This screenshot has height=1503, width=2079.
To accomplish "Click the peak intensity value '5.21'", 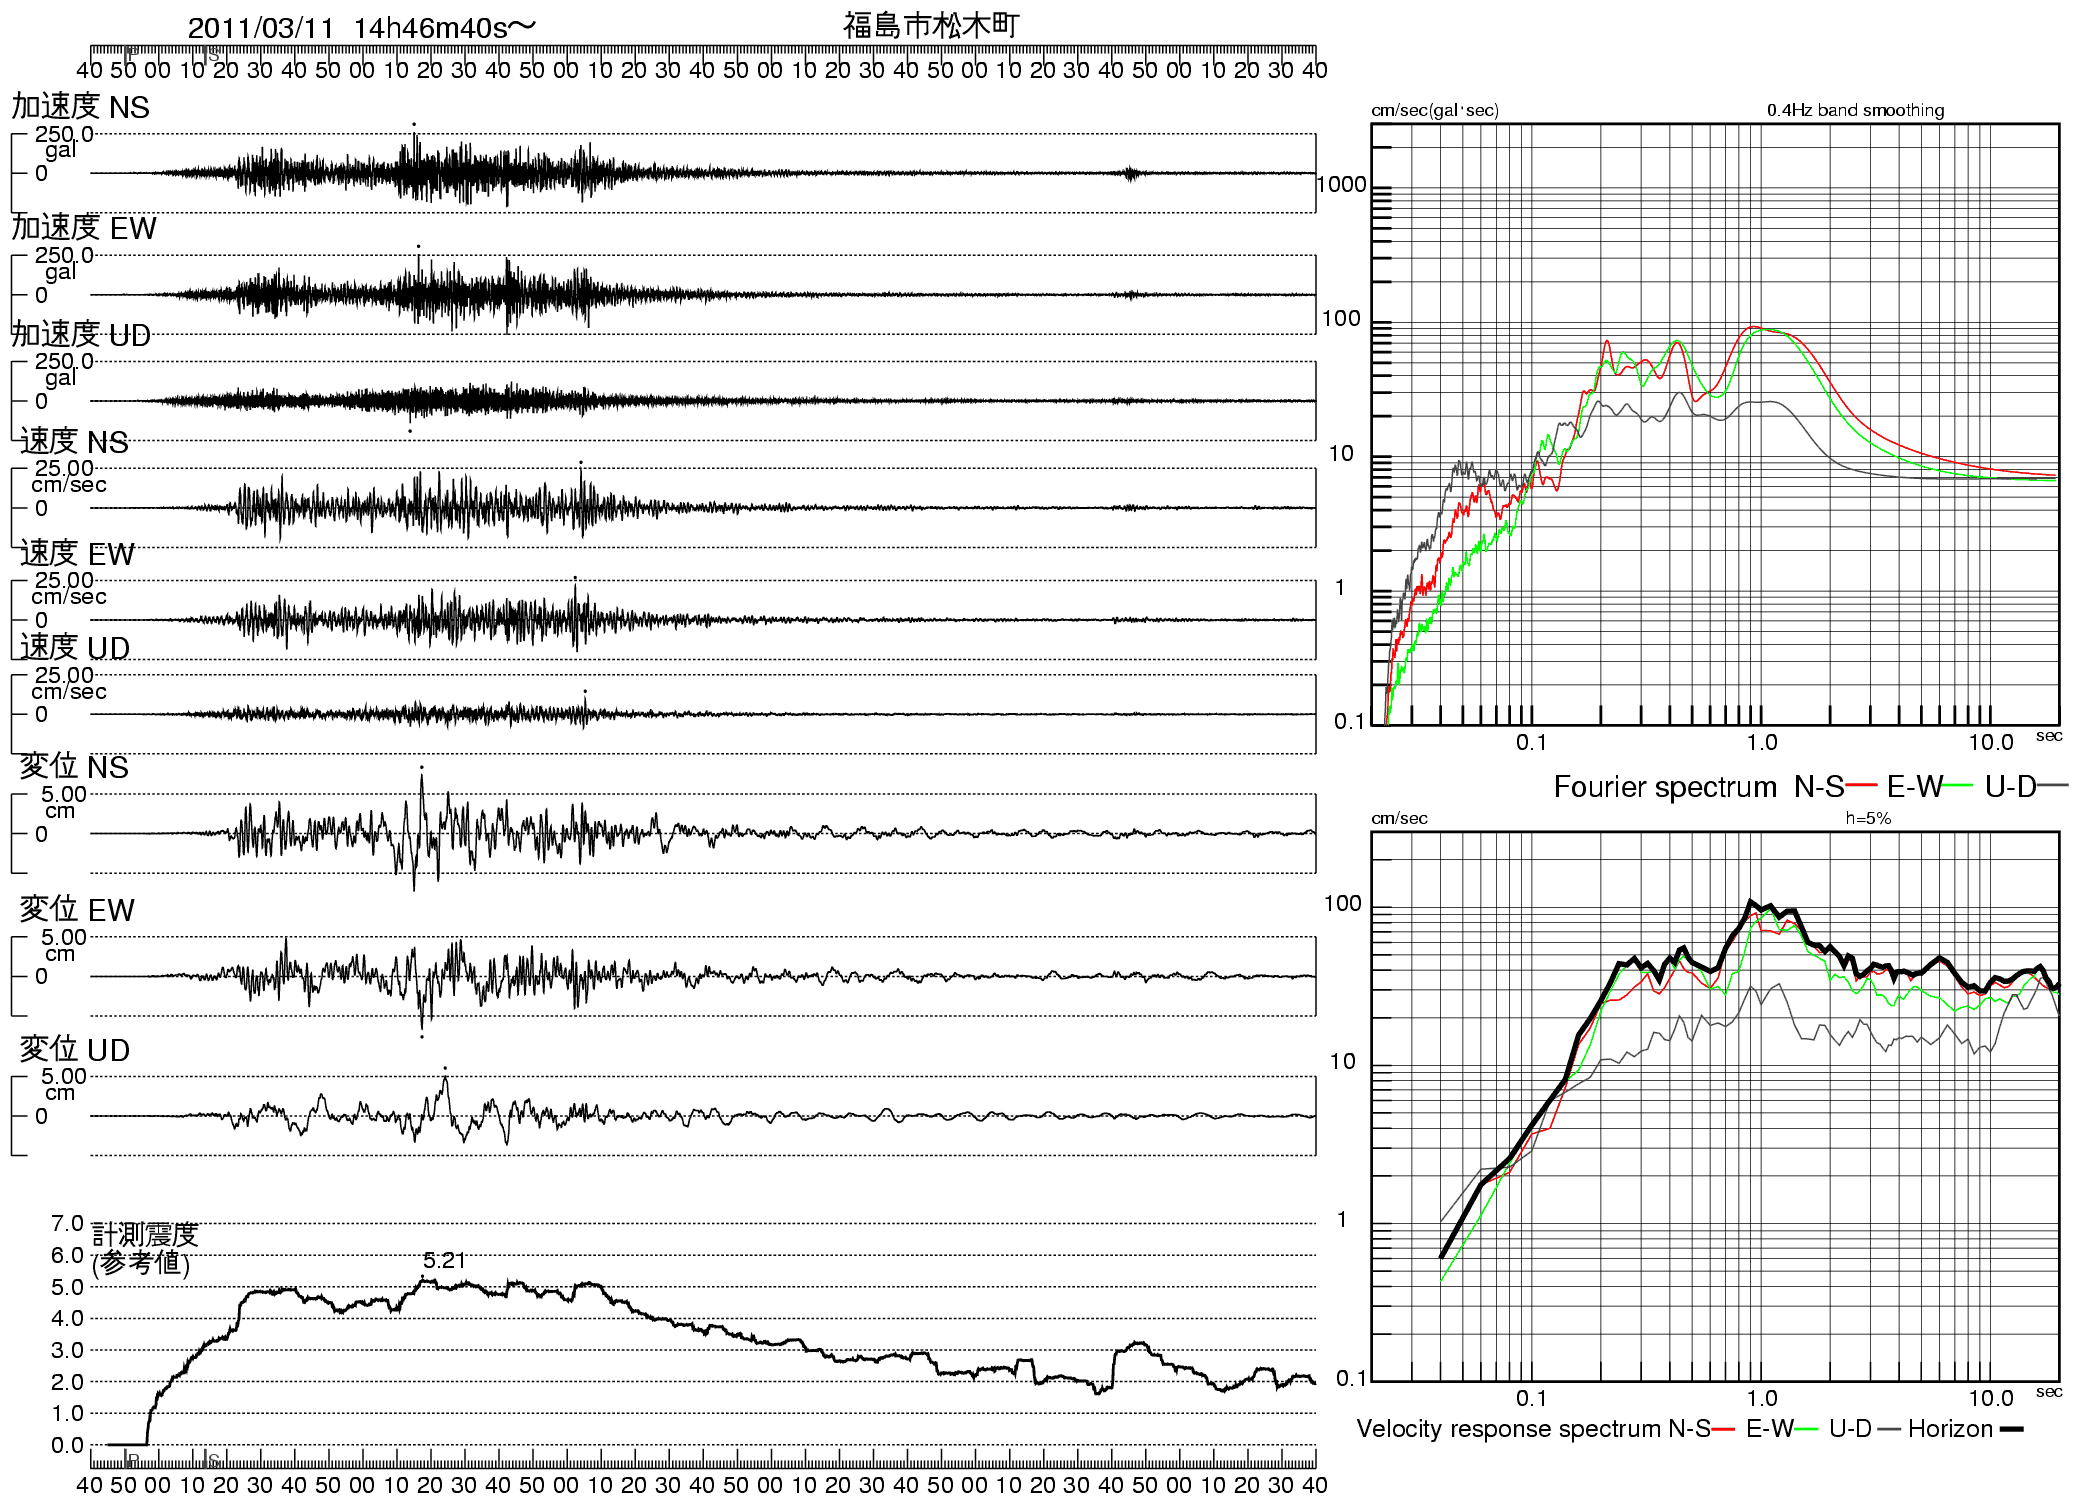I will point(444,1260).
